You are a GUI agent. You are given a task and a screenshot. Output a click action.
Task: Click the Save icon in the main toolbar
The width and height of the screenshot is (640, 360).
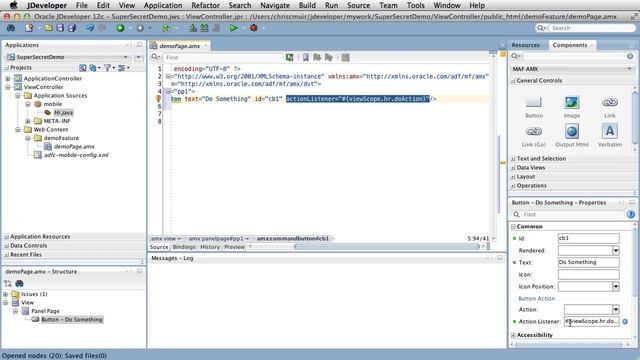pyautogui.click(x=60, y=28)
